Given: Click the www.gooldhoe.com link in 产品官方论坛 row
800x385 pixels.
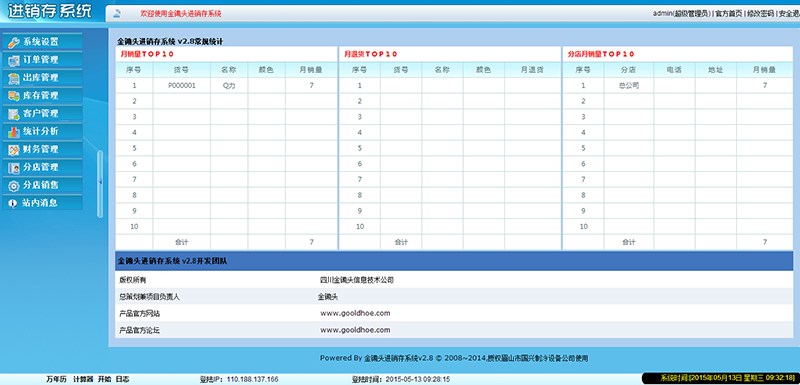Looking at the screenshot, I should pos(355,330).
